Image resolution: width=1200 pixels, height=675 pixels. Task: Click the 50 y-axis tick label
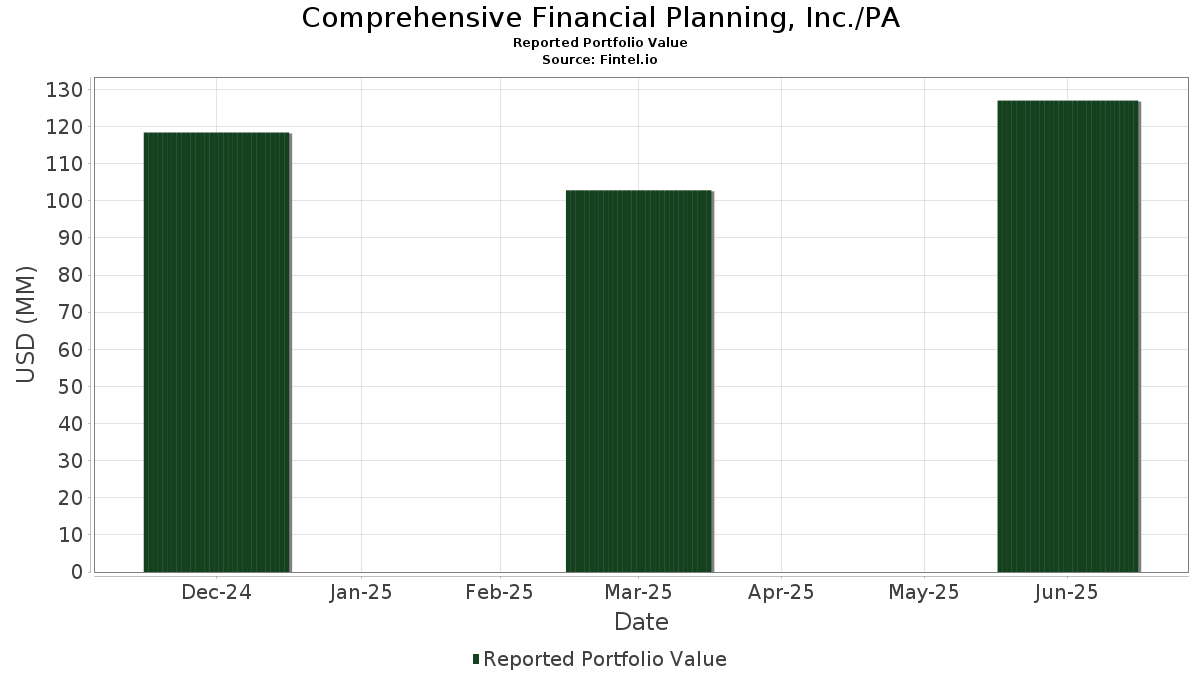tap(71, 387)
